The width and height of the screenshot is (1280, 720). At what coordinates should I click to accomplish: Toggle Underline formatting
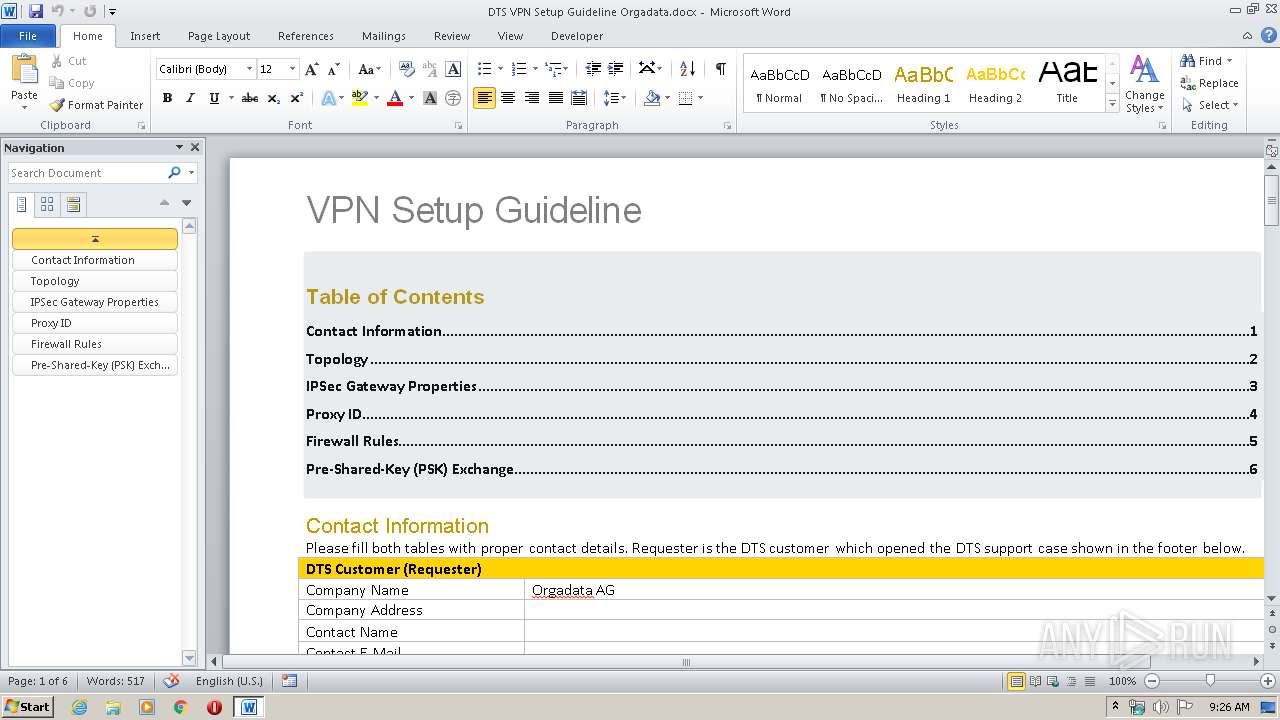(214, 98)
